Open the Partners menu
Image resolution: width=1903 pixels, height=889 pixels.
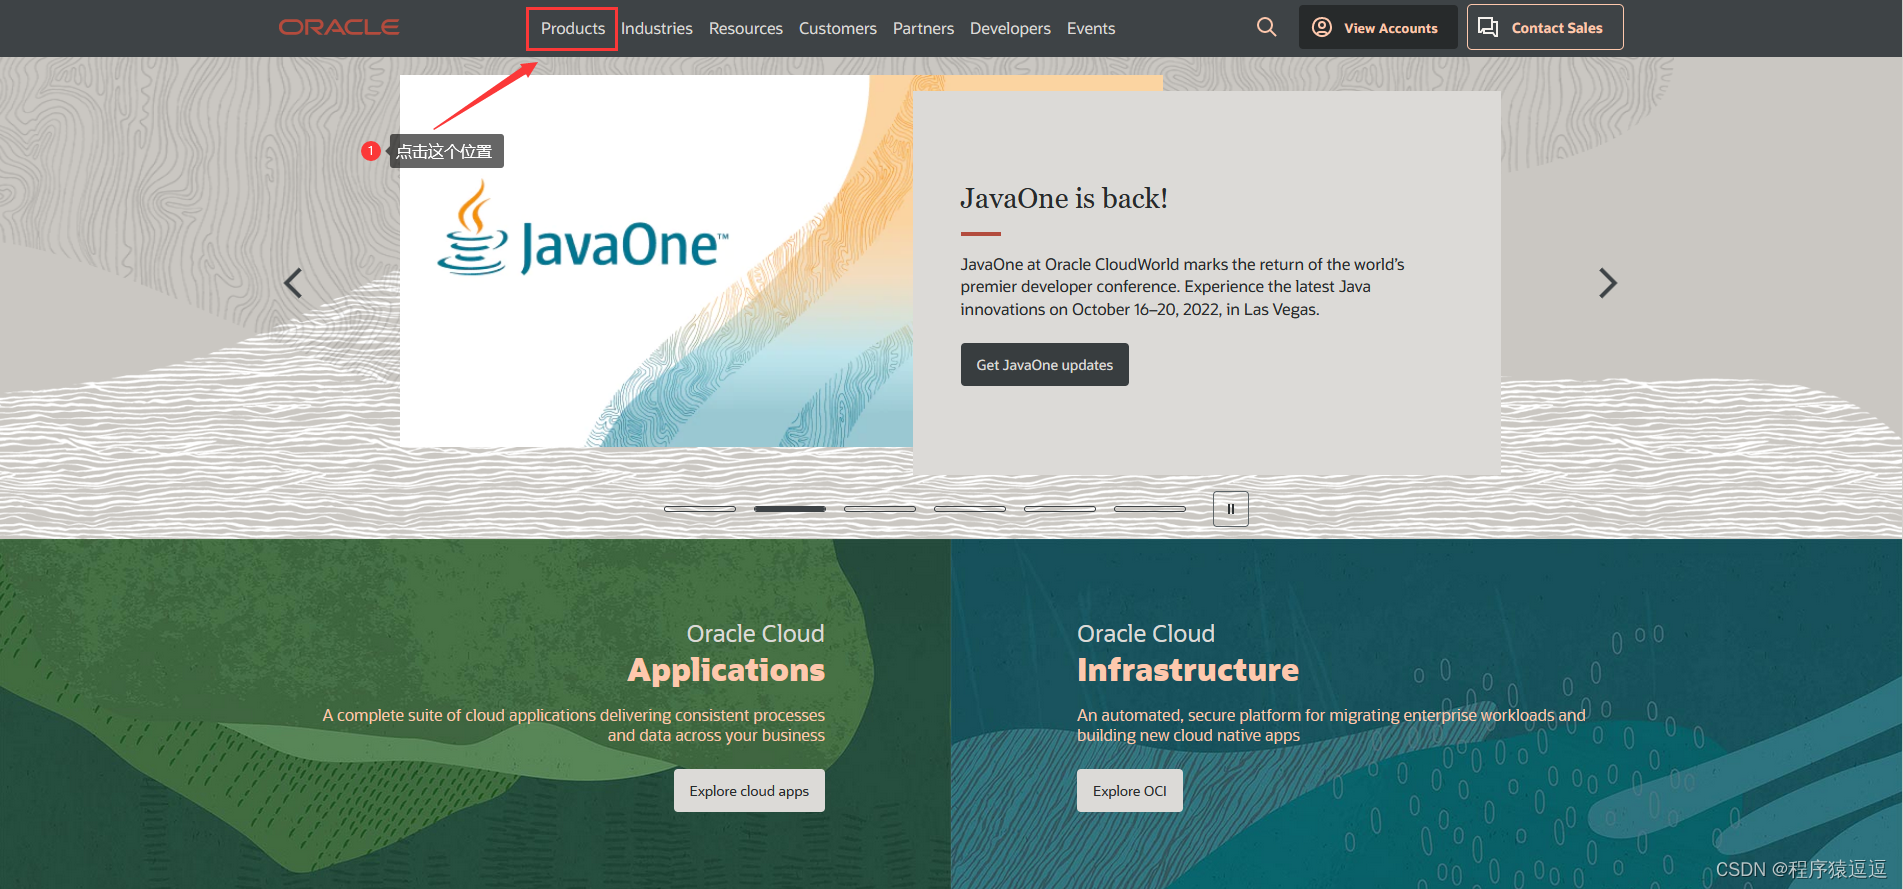click(x=923, y=28)
